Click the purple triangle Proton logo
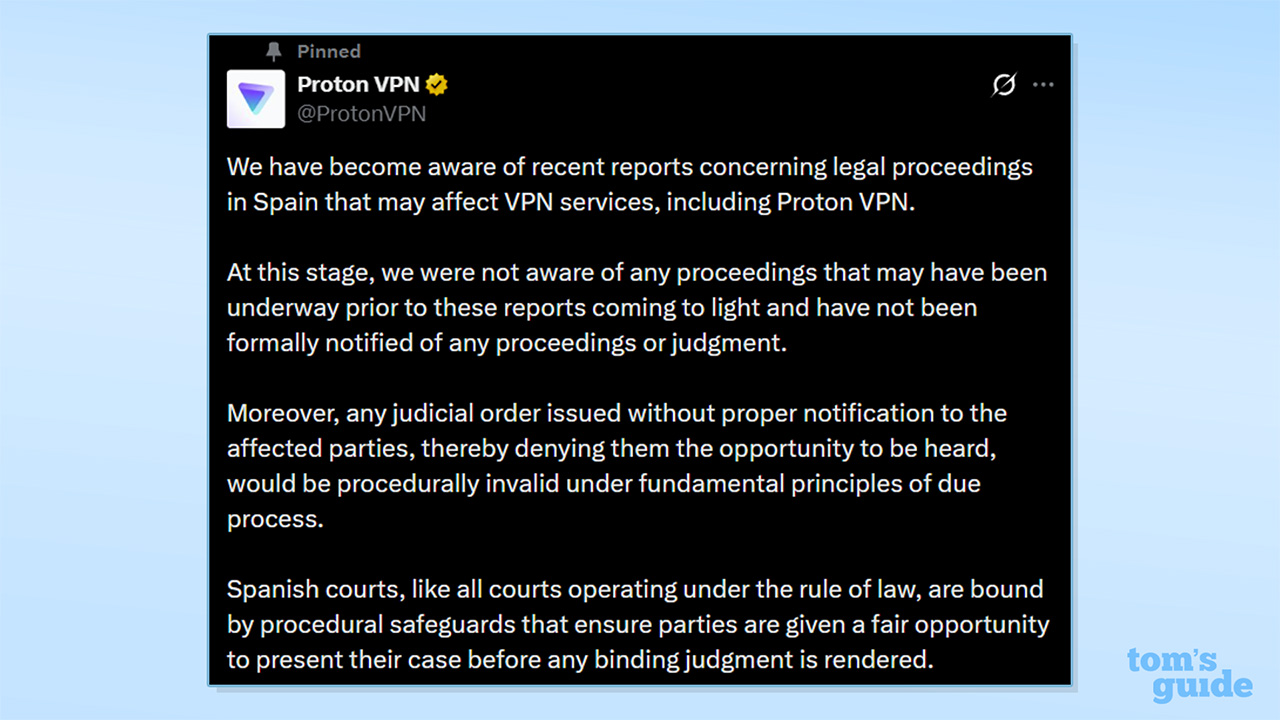The image size is (1280, 720). [256, 99]
